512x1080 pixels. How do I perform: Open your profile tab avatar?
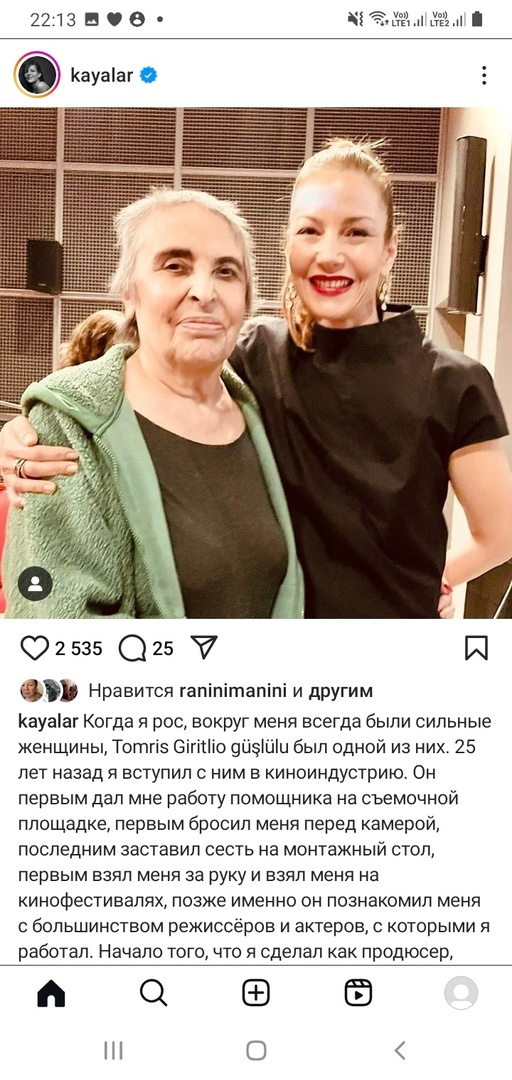click(461, 993)
